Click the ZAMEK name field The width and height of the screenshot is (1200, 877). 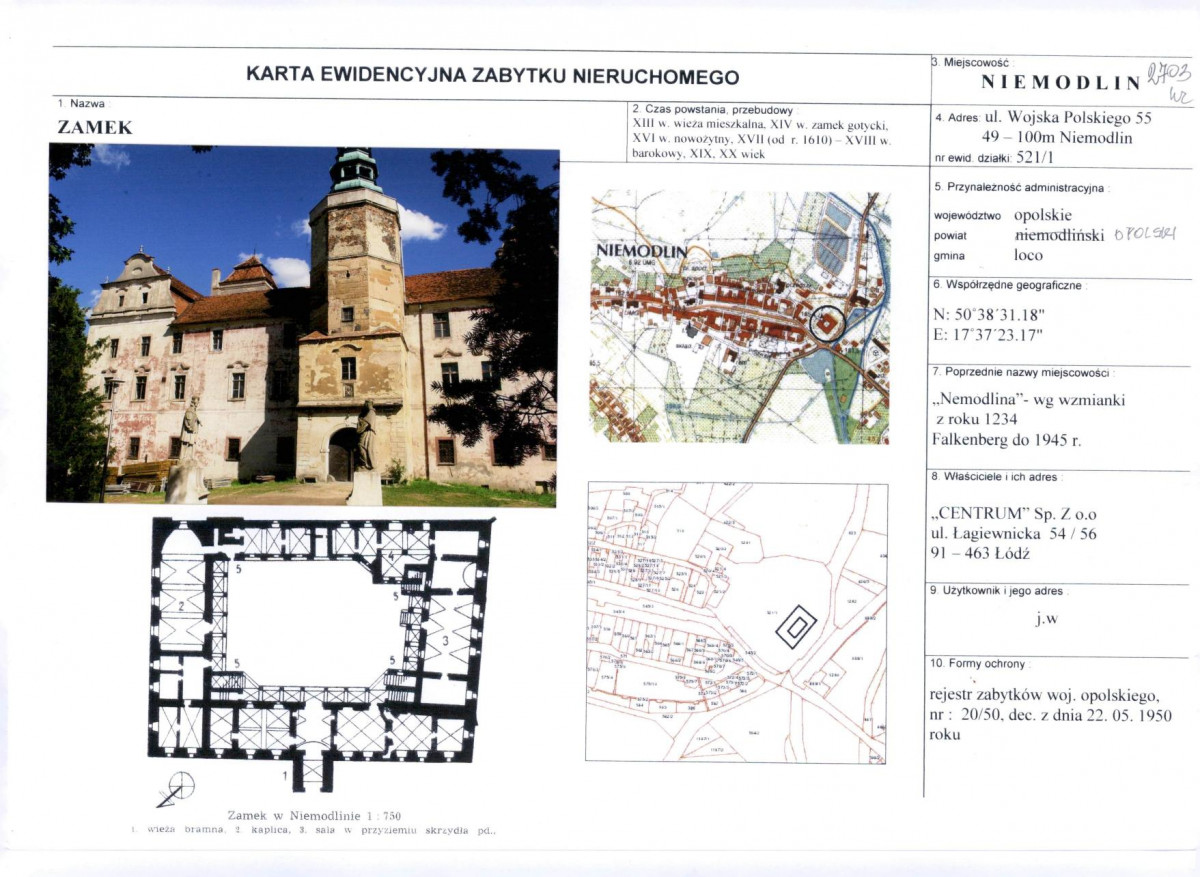pyautogui.click(x=95, y=128)
